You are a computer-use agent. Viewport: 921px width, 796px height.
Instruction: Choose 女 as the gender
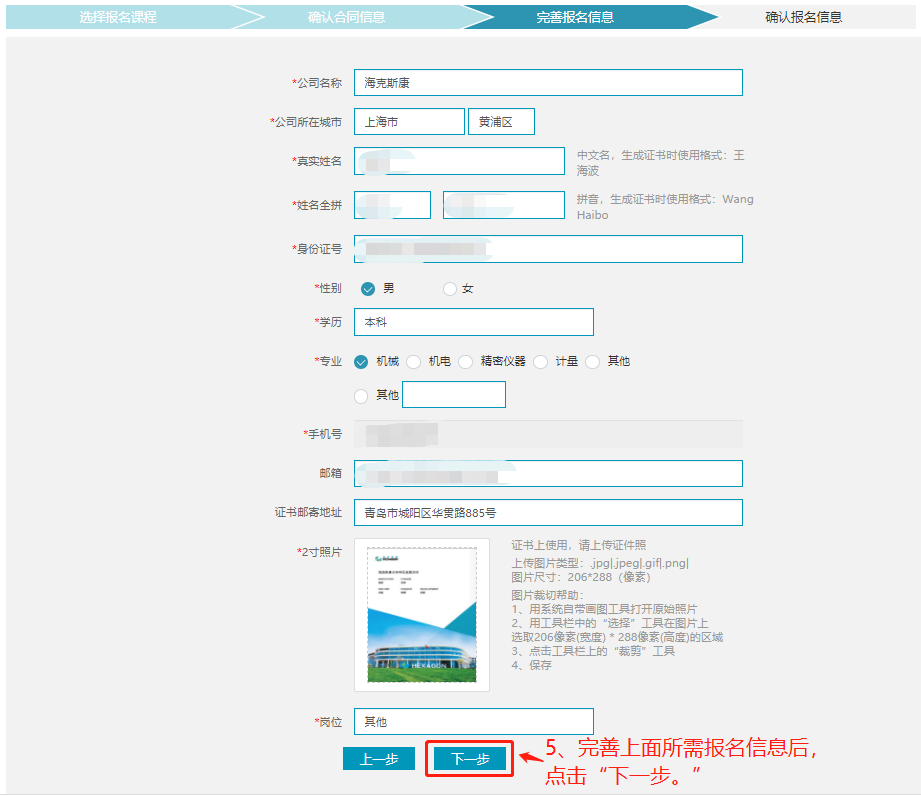450,289
